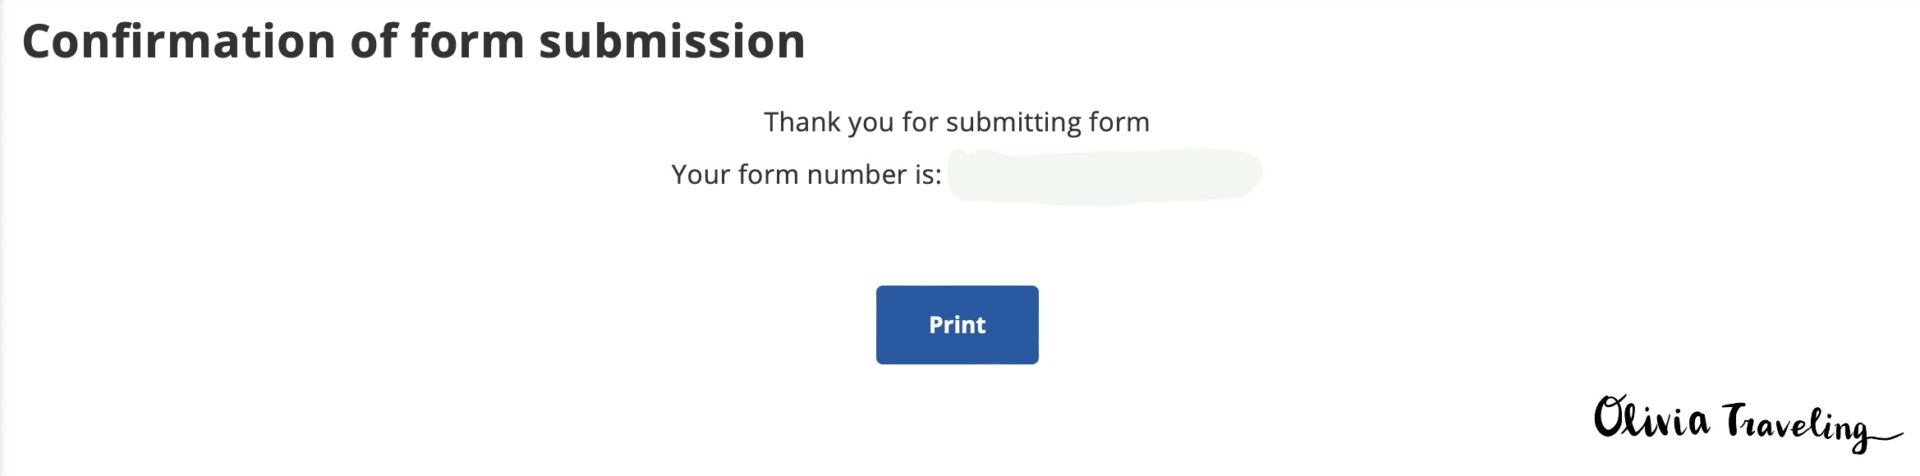Click the word 'you' in the thank-you message
Image resolution: width=1920 pixels, height=476 pixels.
pos(870,122)
